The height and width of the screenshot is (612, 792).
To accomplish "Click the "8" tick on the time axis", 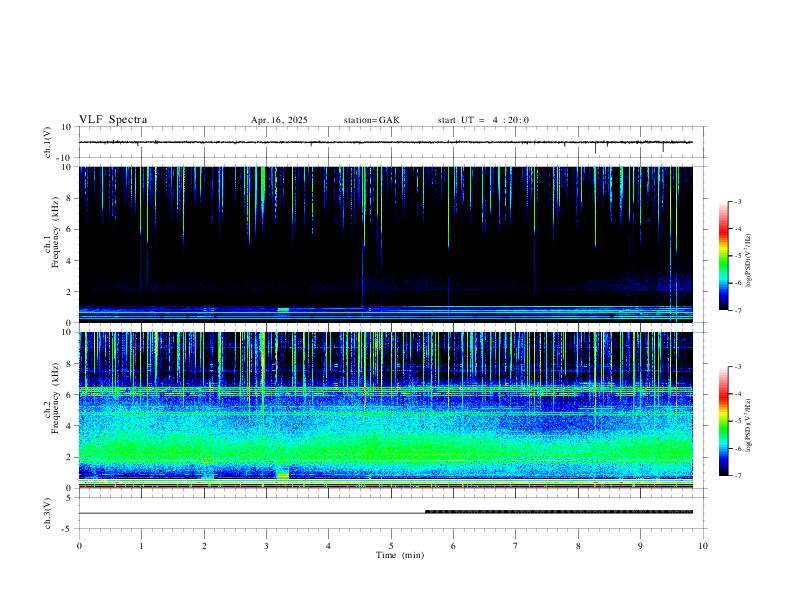I will tap(578, 546).
